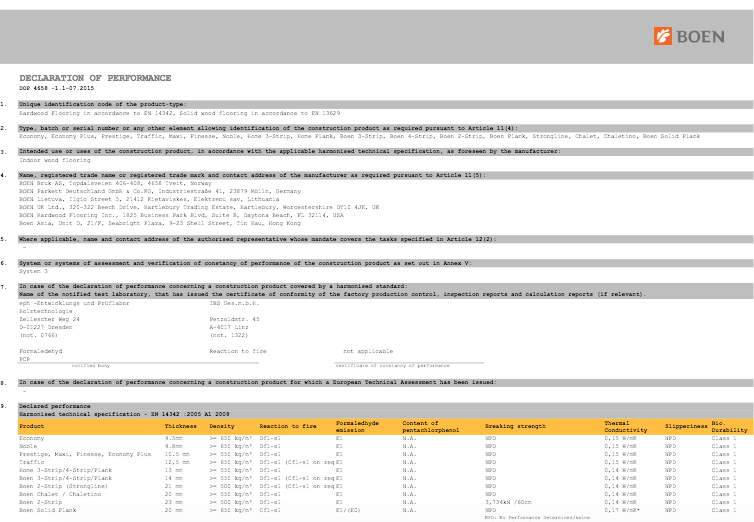The width and height of the screenshot is (754, 522).
Task: Select the 'not applicable' text
Action: 368,351
